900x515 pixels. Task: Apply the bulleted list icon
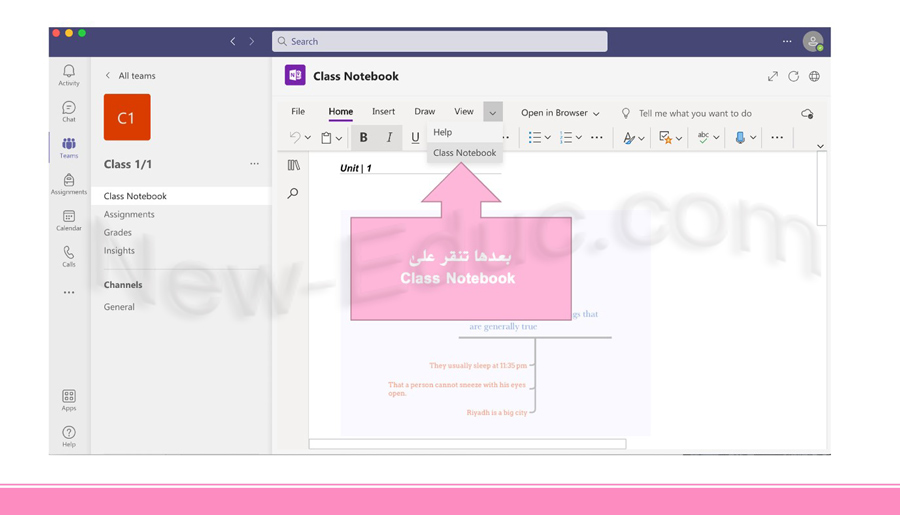click(534, 137)
